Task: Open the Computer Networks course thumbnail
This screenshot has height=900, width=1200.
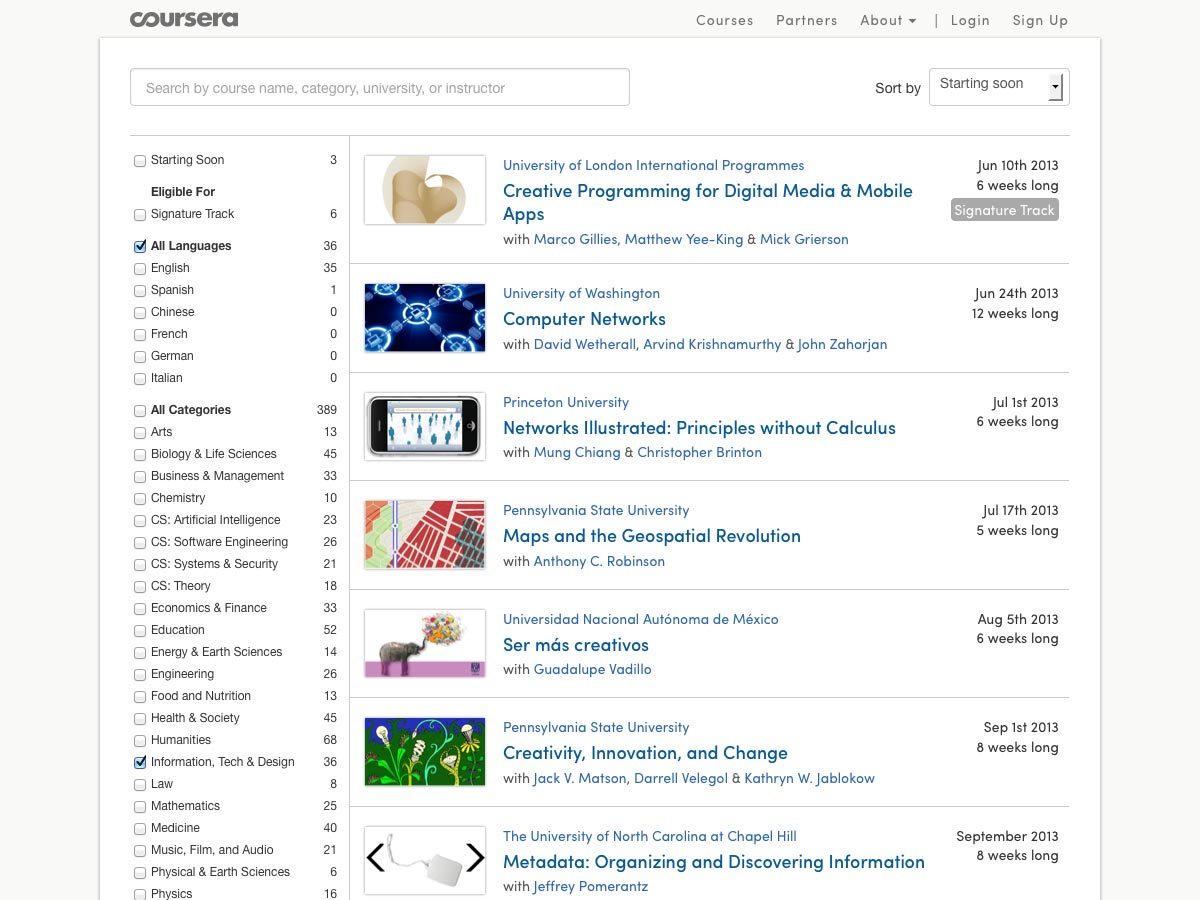Action: point(425,318)
